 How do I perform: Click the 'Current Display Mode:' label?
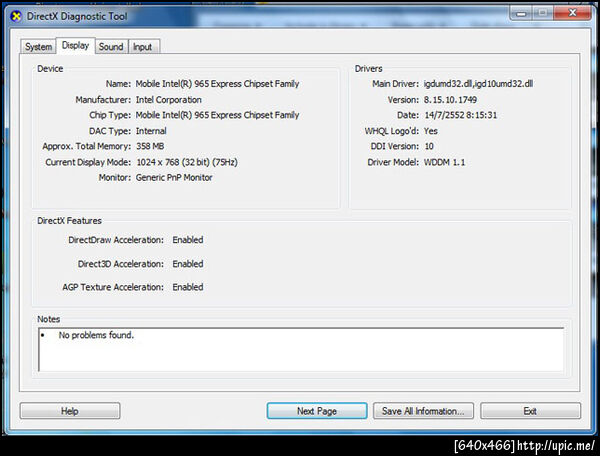[88, 162]
